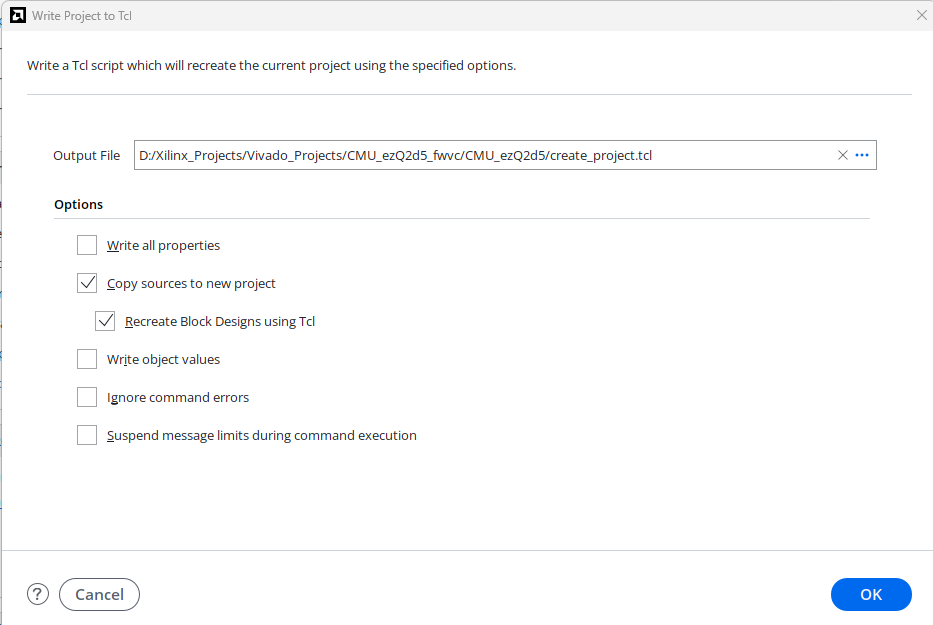
Task: Check the Suspend message limits box
Action: pyautogui.click(x=87, y=436)
